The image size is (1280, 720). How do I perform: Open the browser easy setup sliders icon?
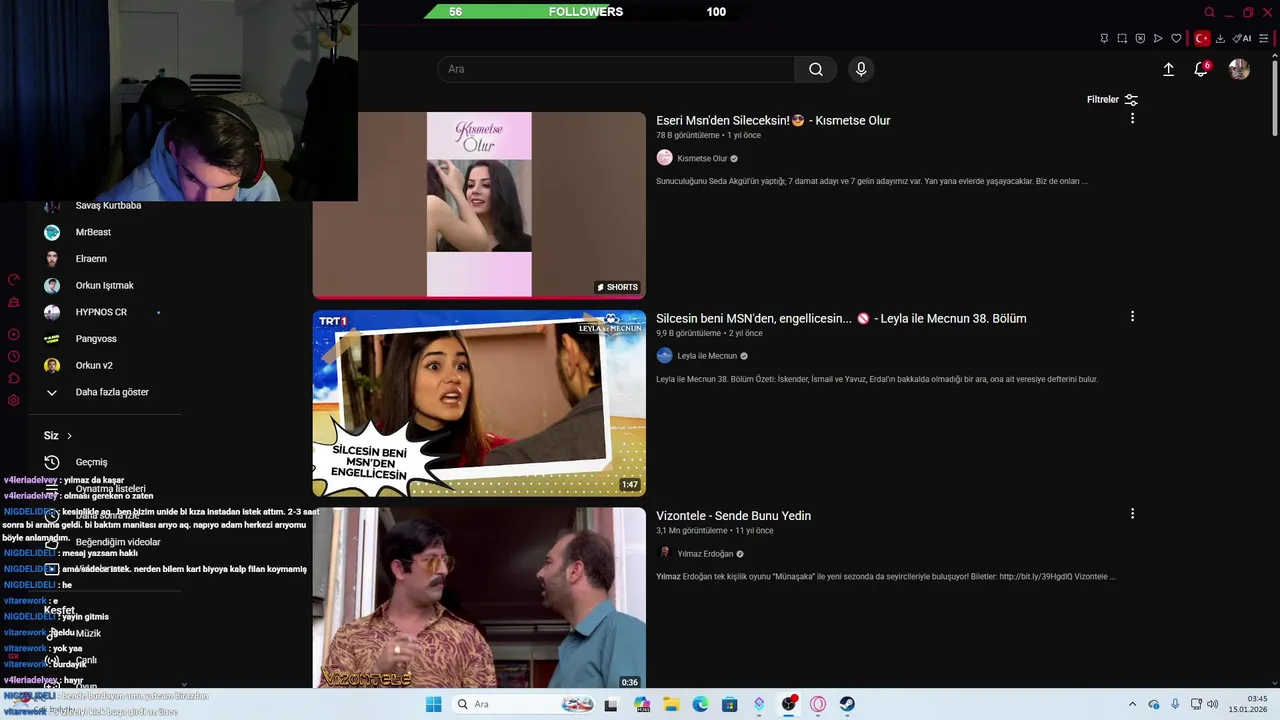point(1264,39)
